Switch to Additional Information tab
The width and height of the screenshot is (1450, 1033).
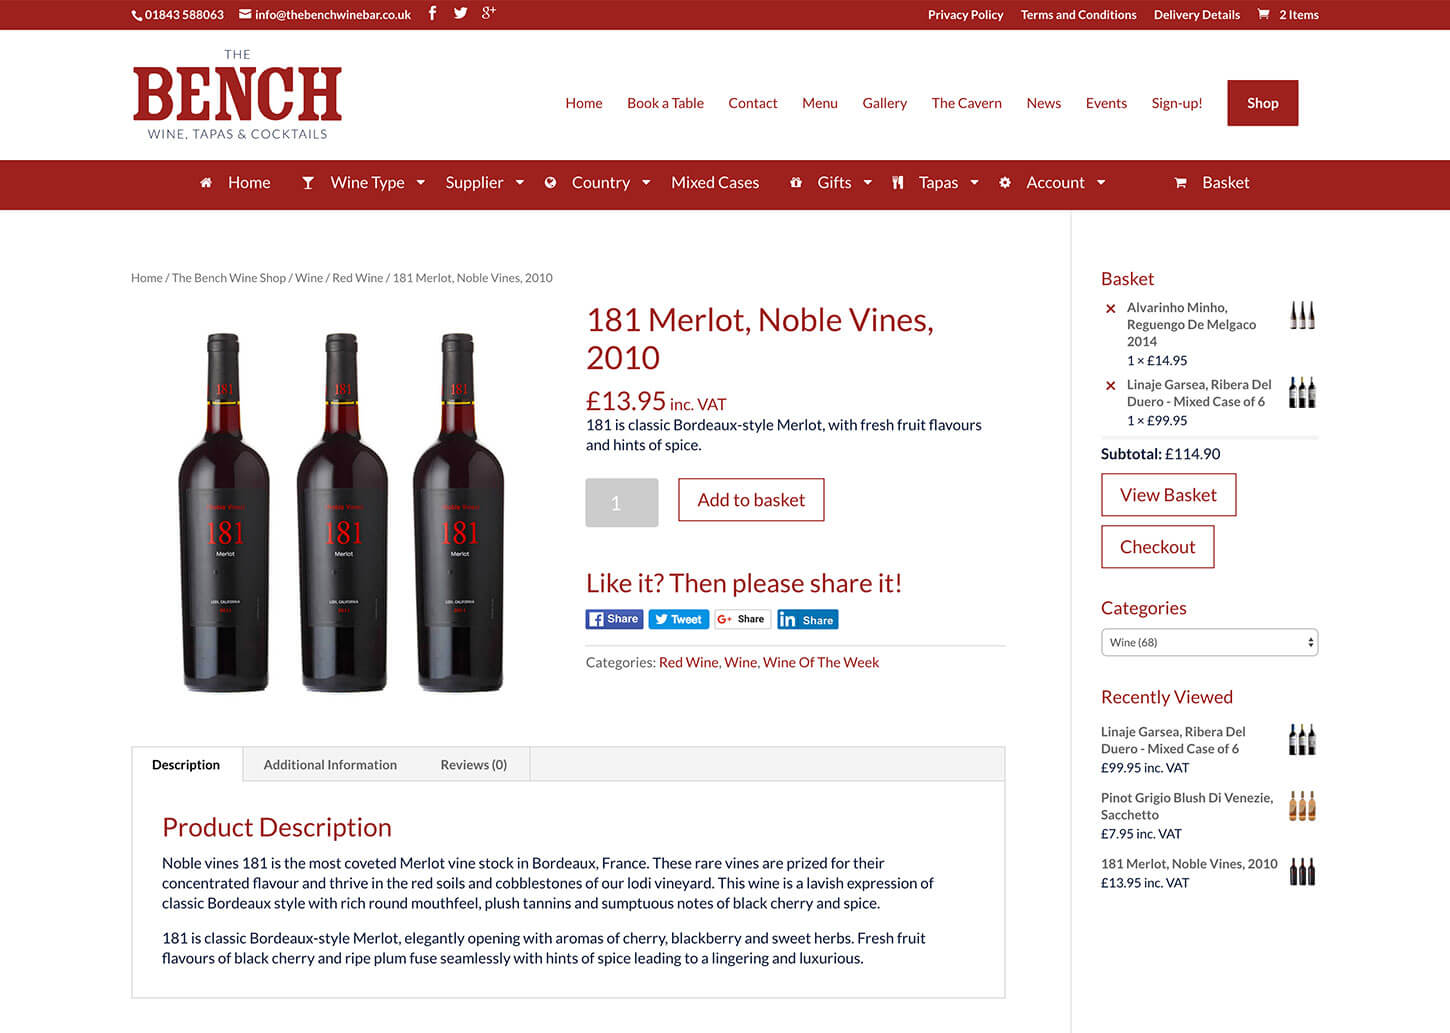tap(330, 765)
